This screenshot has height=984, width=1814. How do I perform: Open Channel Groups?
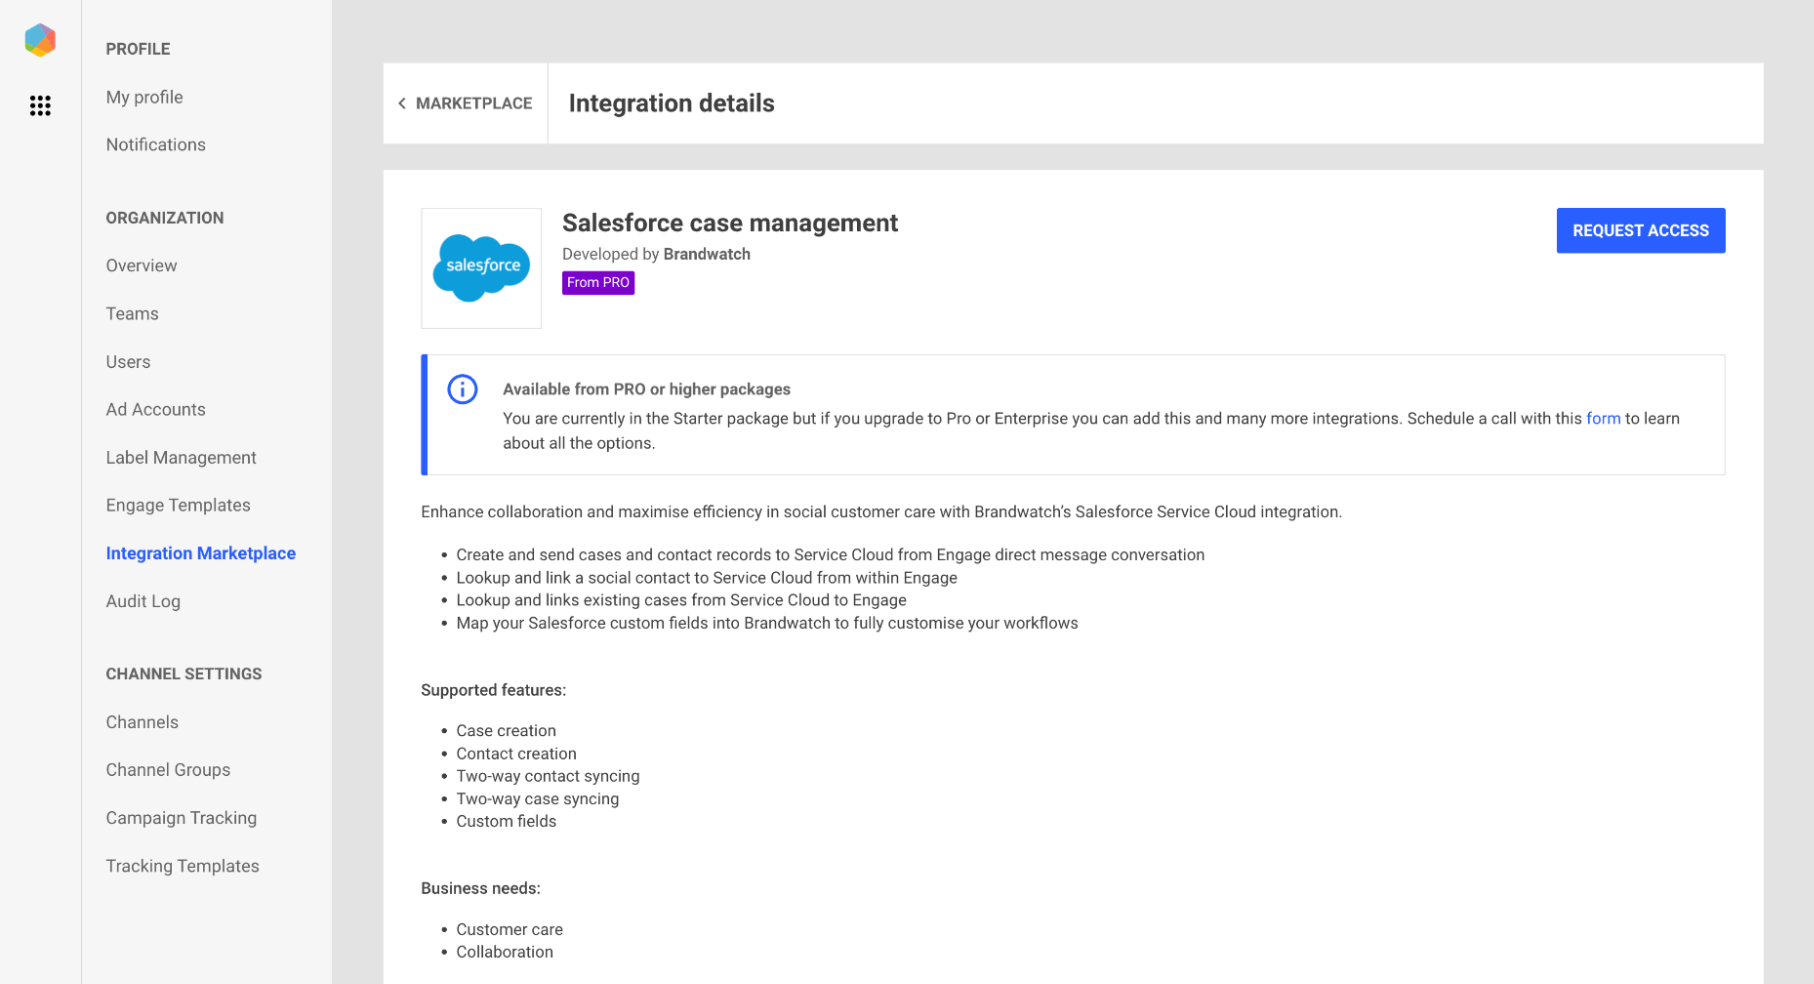(x=168, y=770)
